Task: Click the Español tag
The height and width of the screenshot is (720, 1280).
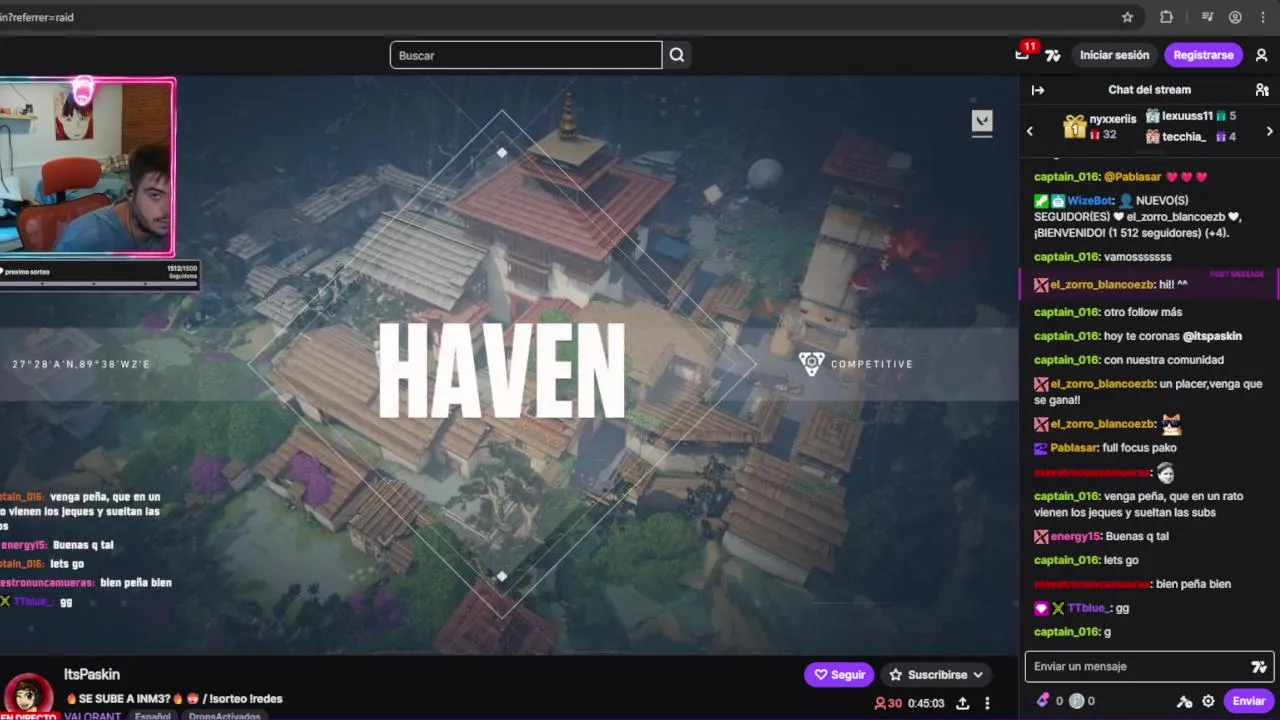Action: click(x=152, y=716)
